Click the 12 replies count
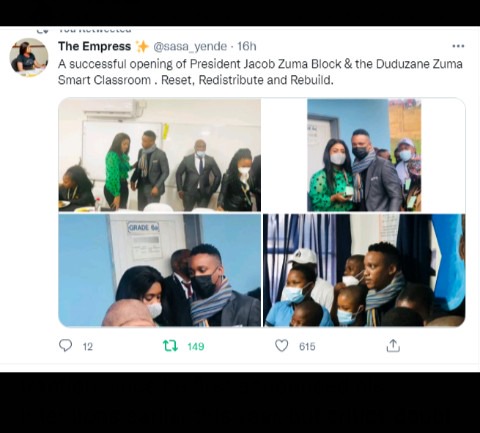The image size is (480, 433). [x=88, y=347]
